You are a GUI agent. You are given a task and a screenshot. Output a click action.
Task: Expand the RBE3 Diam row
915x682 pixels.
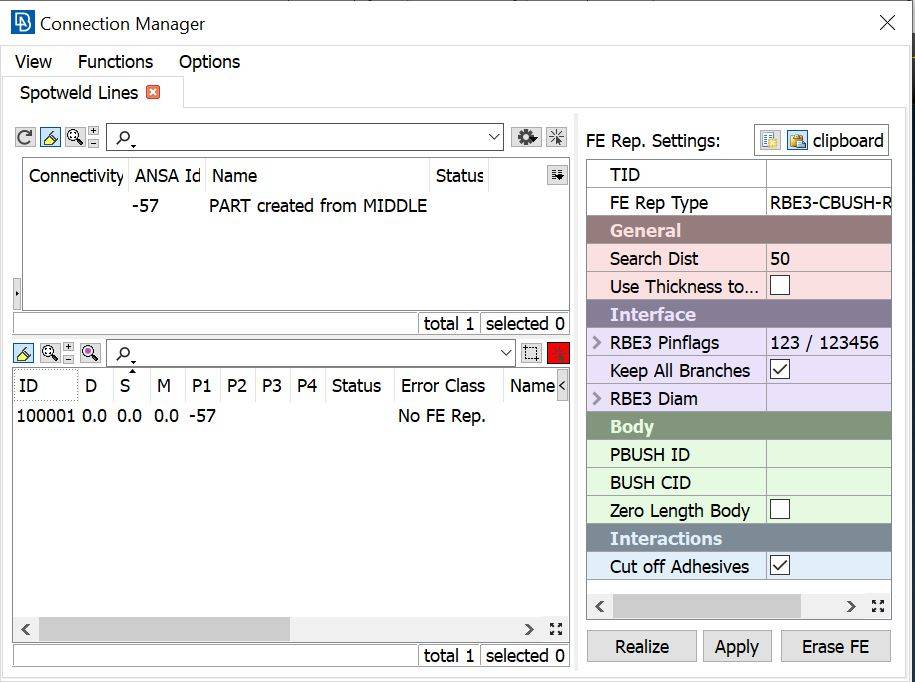point(597,399)
